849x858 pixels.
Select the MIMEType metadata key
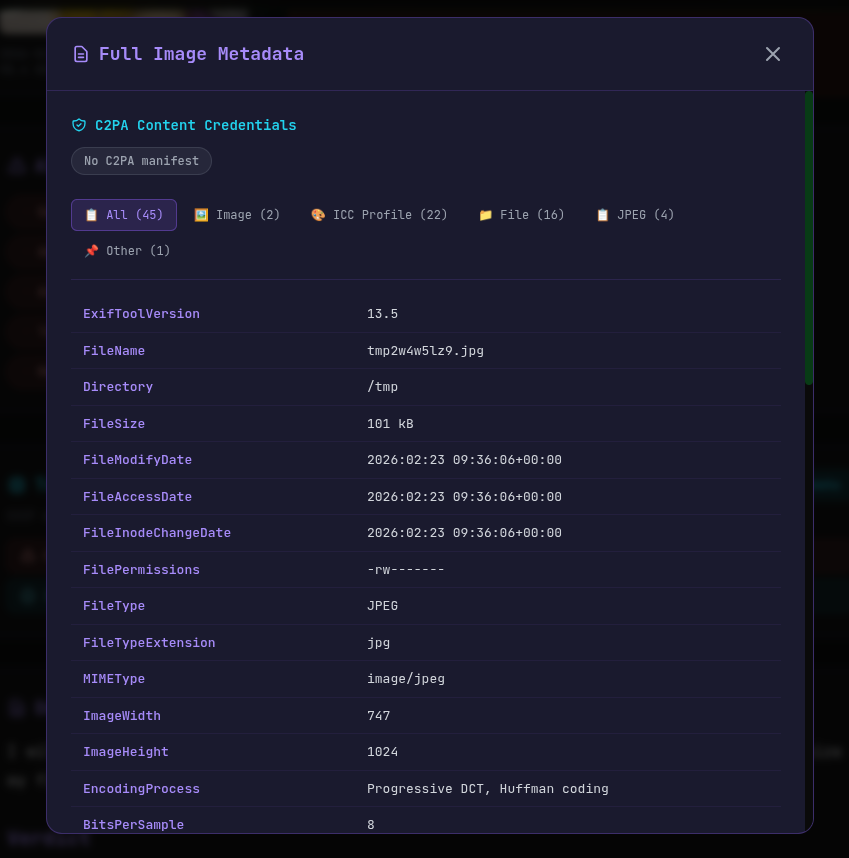click(x=113, y=679)
